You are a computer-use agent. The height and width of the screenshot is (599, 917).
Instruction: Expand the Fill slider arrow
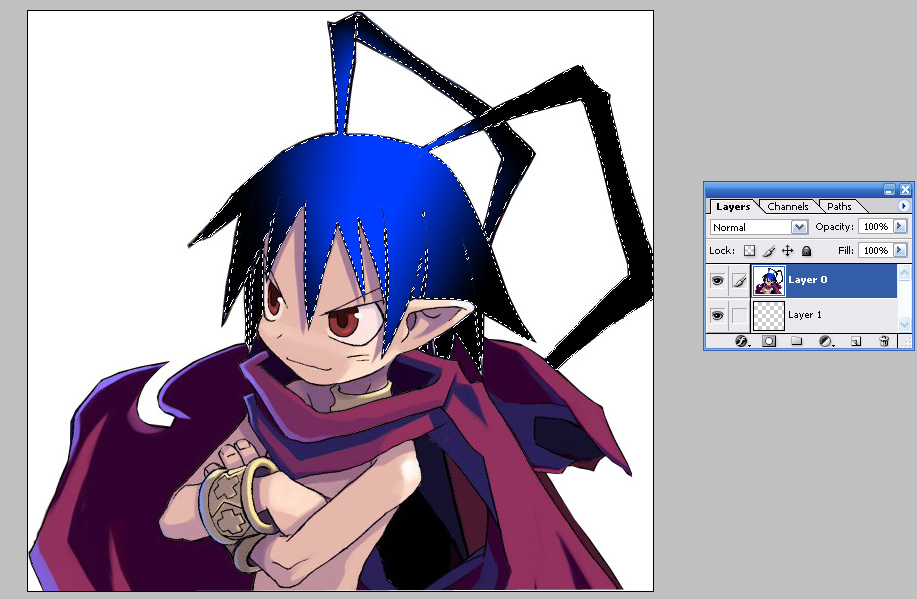900,250
